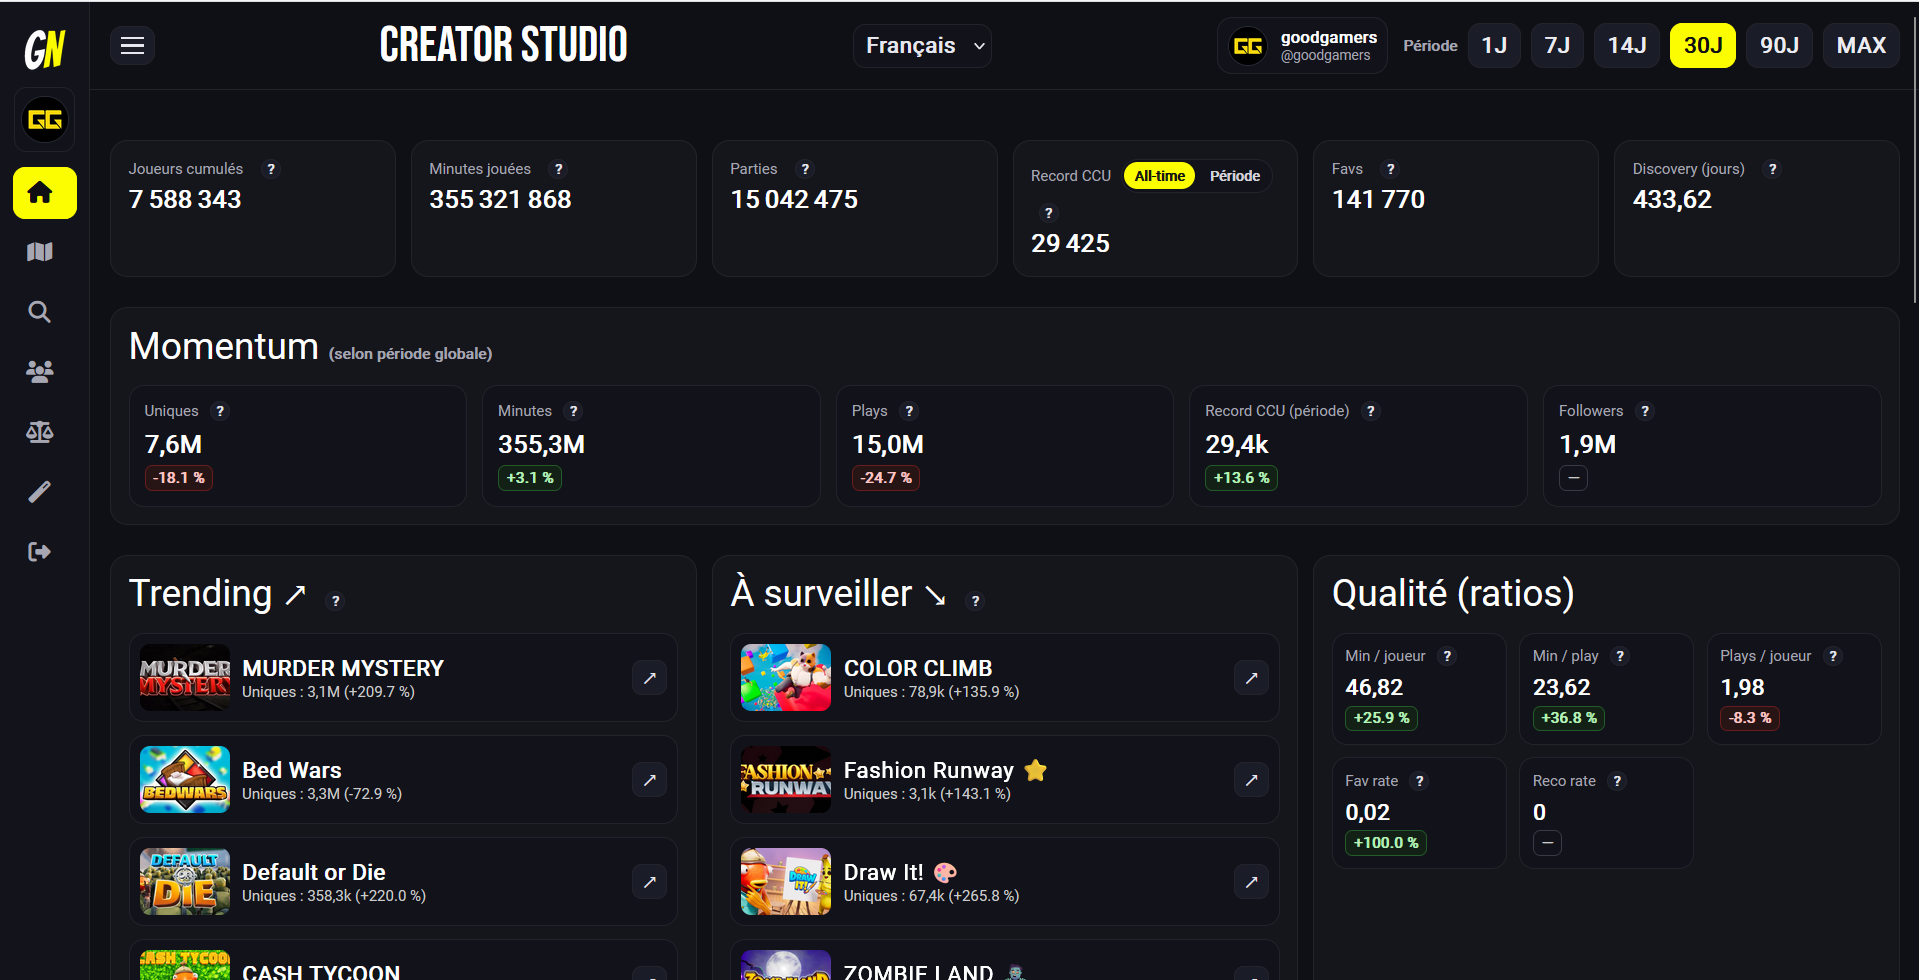Viewport: 1919px width, 980px height.
Task: Switch Record CCU to All-time
Action: point(1159,176)
